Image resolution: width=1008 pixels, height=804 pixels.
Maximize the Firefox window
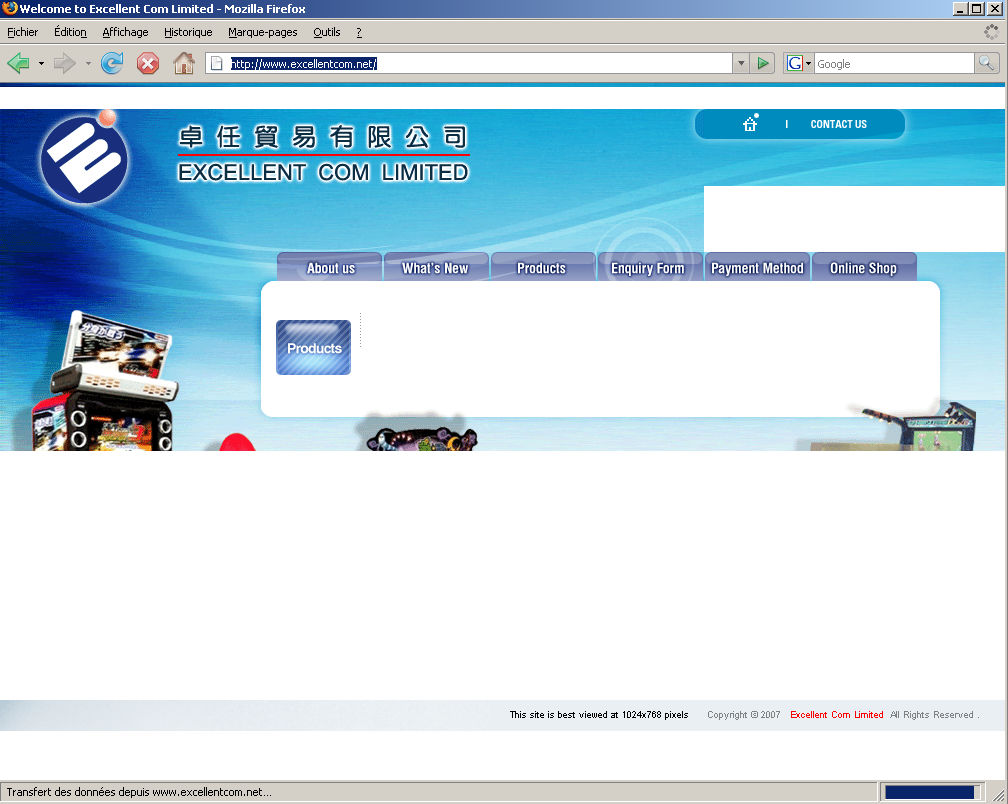pyautogui.click(x=976, y=8)
